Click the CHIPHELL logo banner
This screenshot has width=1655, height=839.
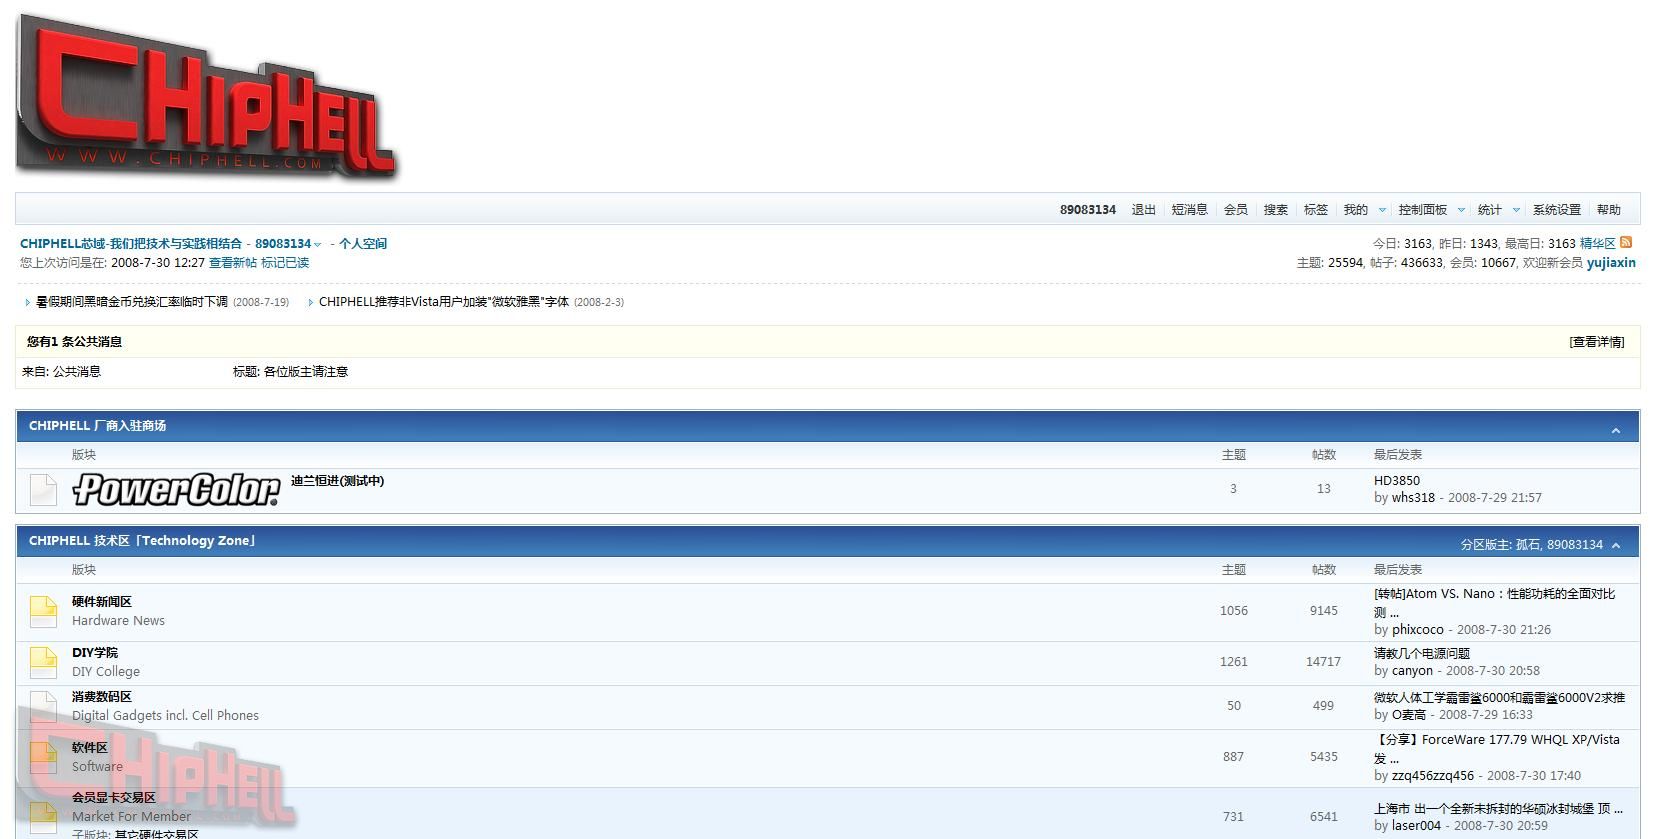207,98
